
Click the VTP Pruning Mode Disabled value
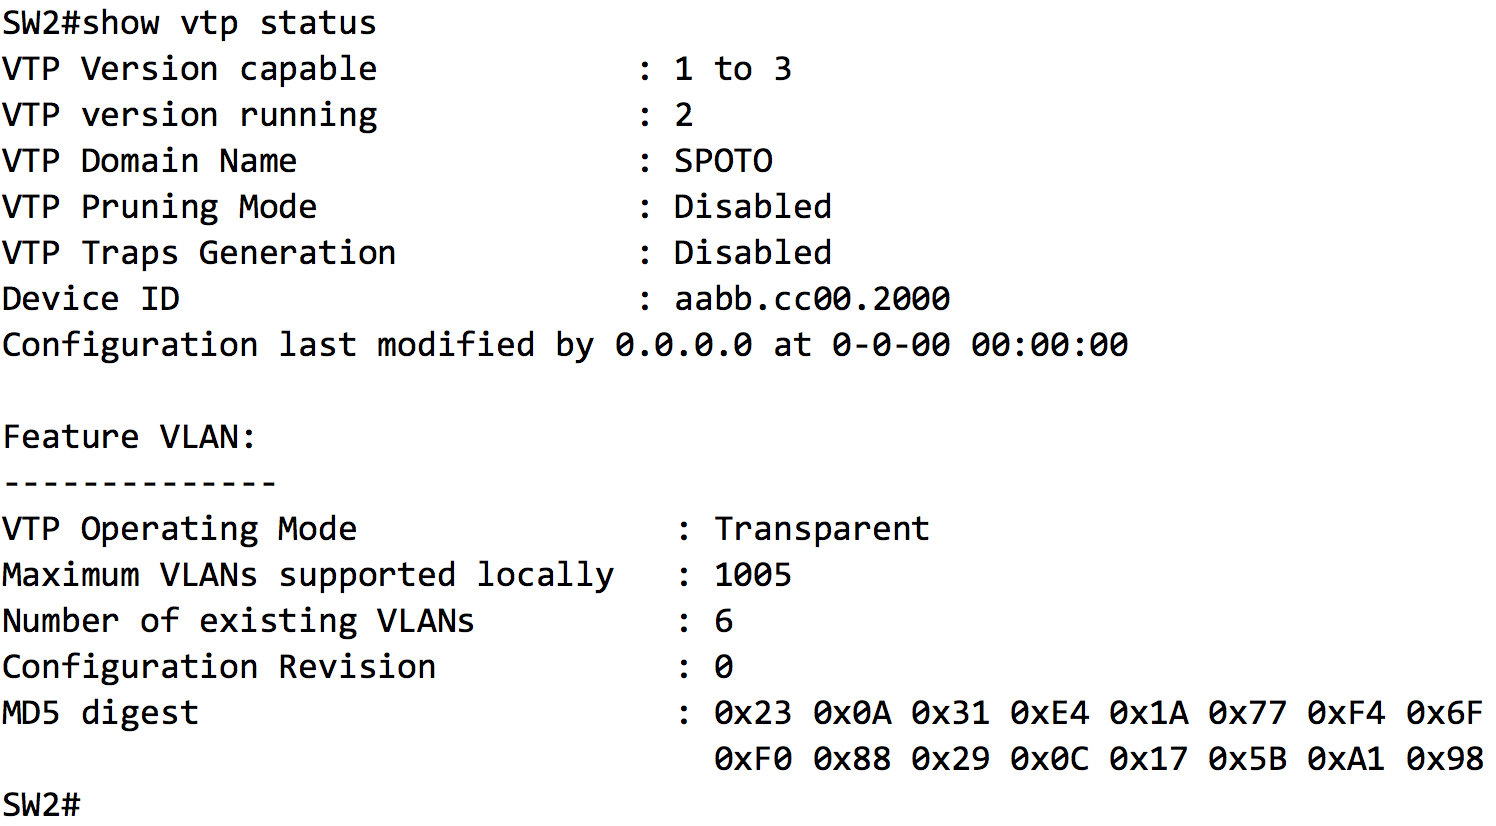pyautogui.click(x=752, y=207)
